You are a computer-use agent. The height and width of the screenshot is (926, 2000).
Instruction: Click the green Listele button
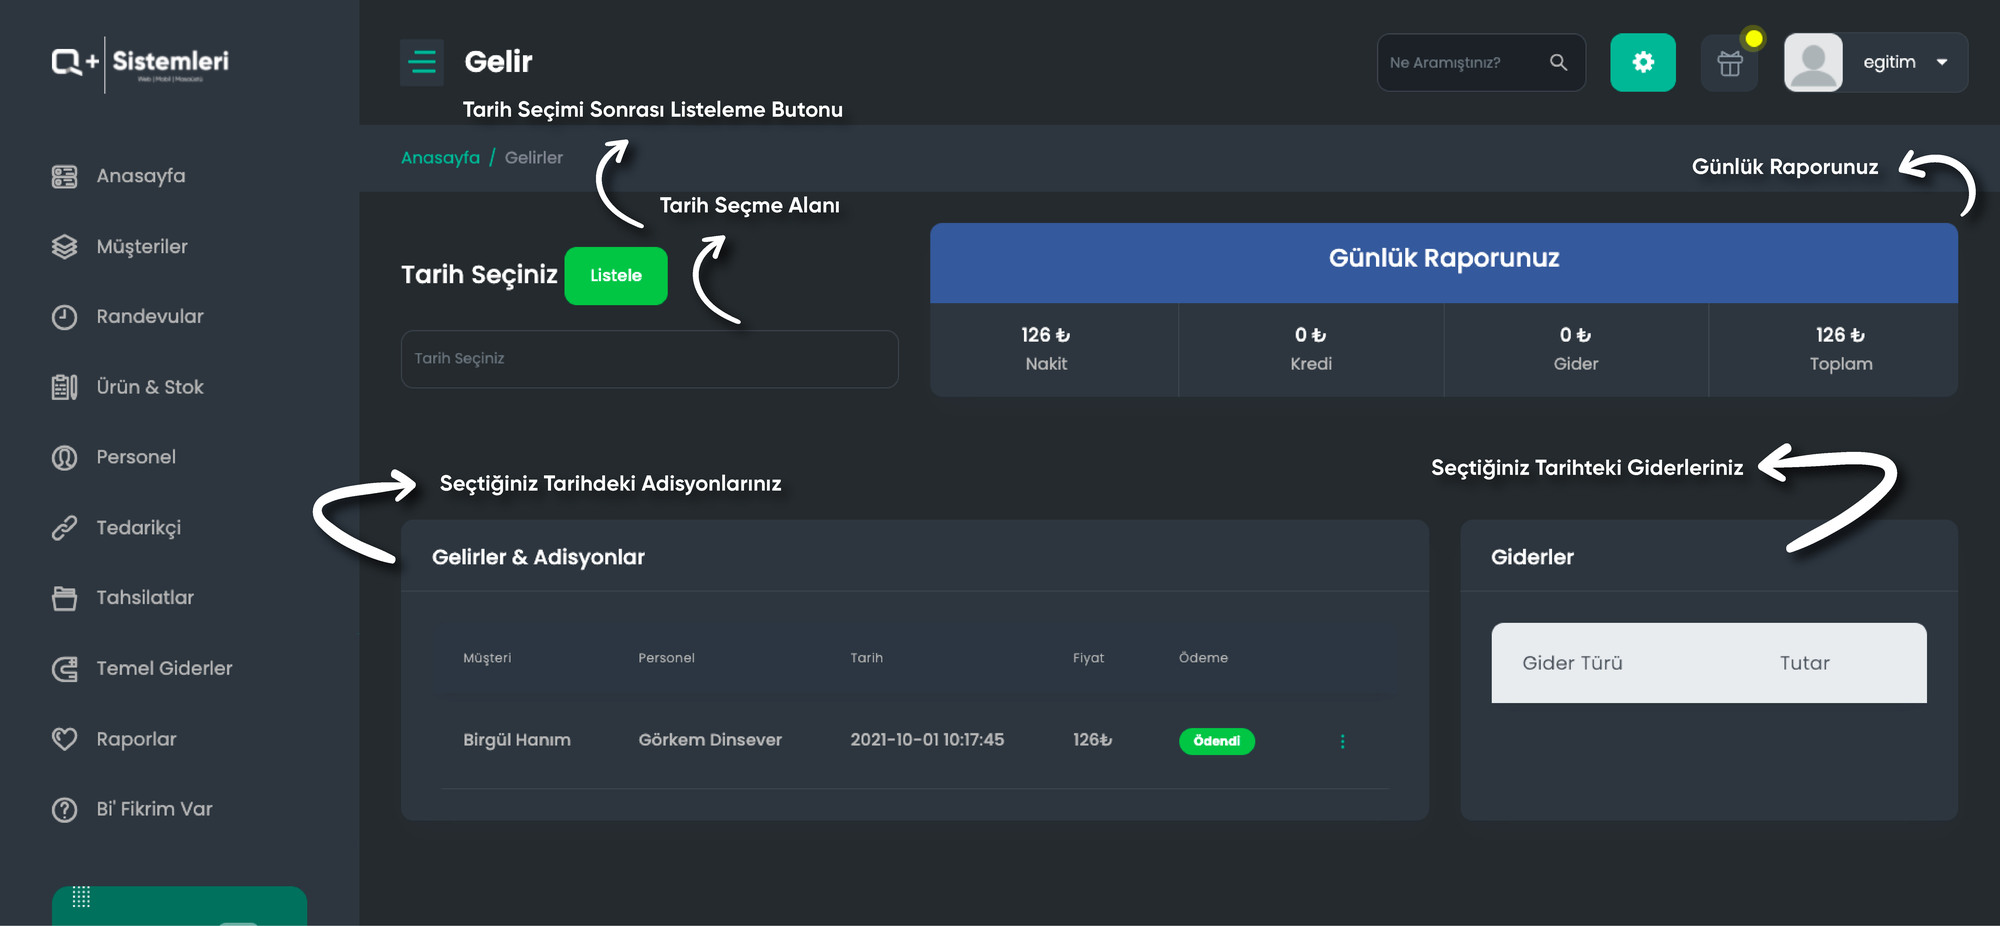[x=616, y=276]
